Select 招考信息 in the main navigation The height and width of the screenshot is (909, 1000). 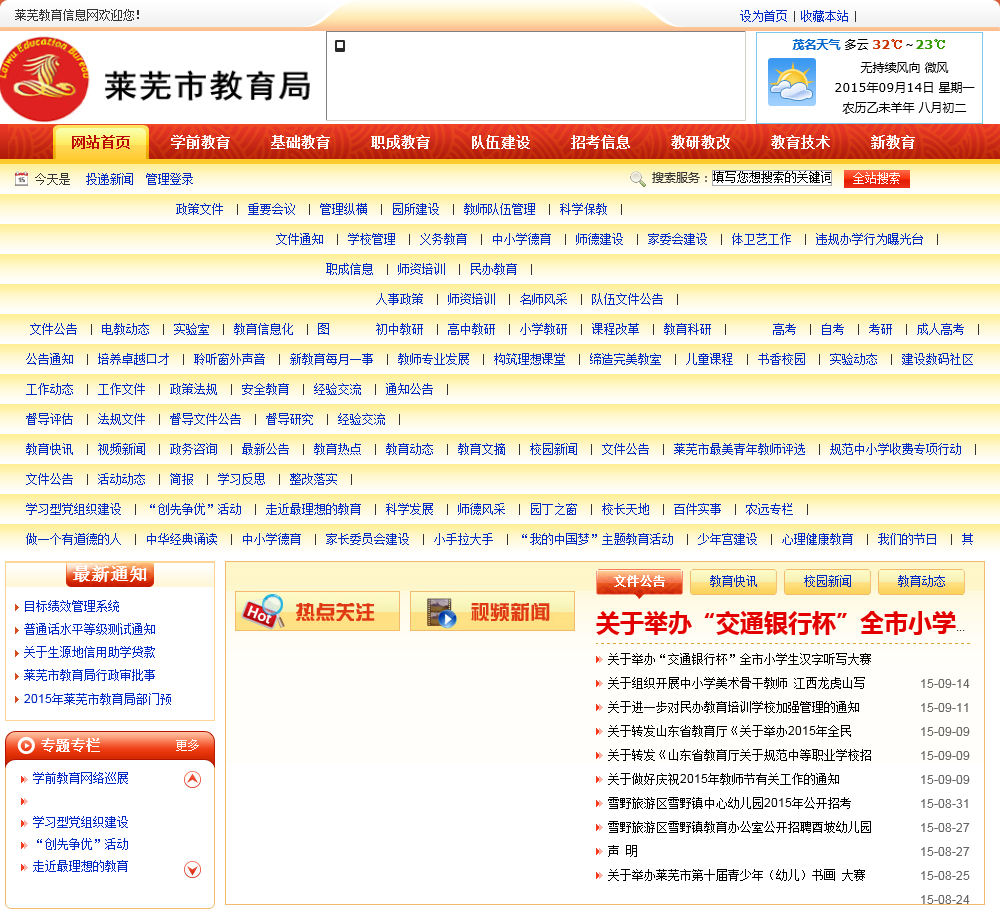click(x=600, y=142)
